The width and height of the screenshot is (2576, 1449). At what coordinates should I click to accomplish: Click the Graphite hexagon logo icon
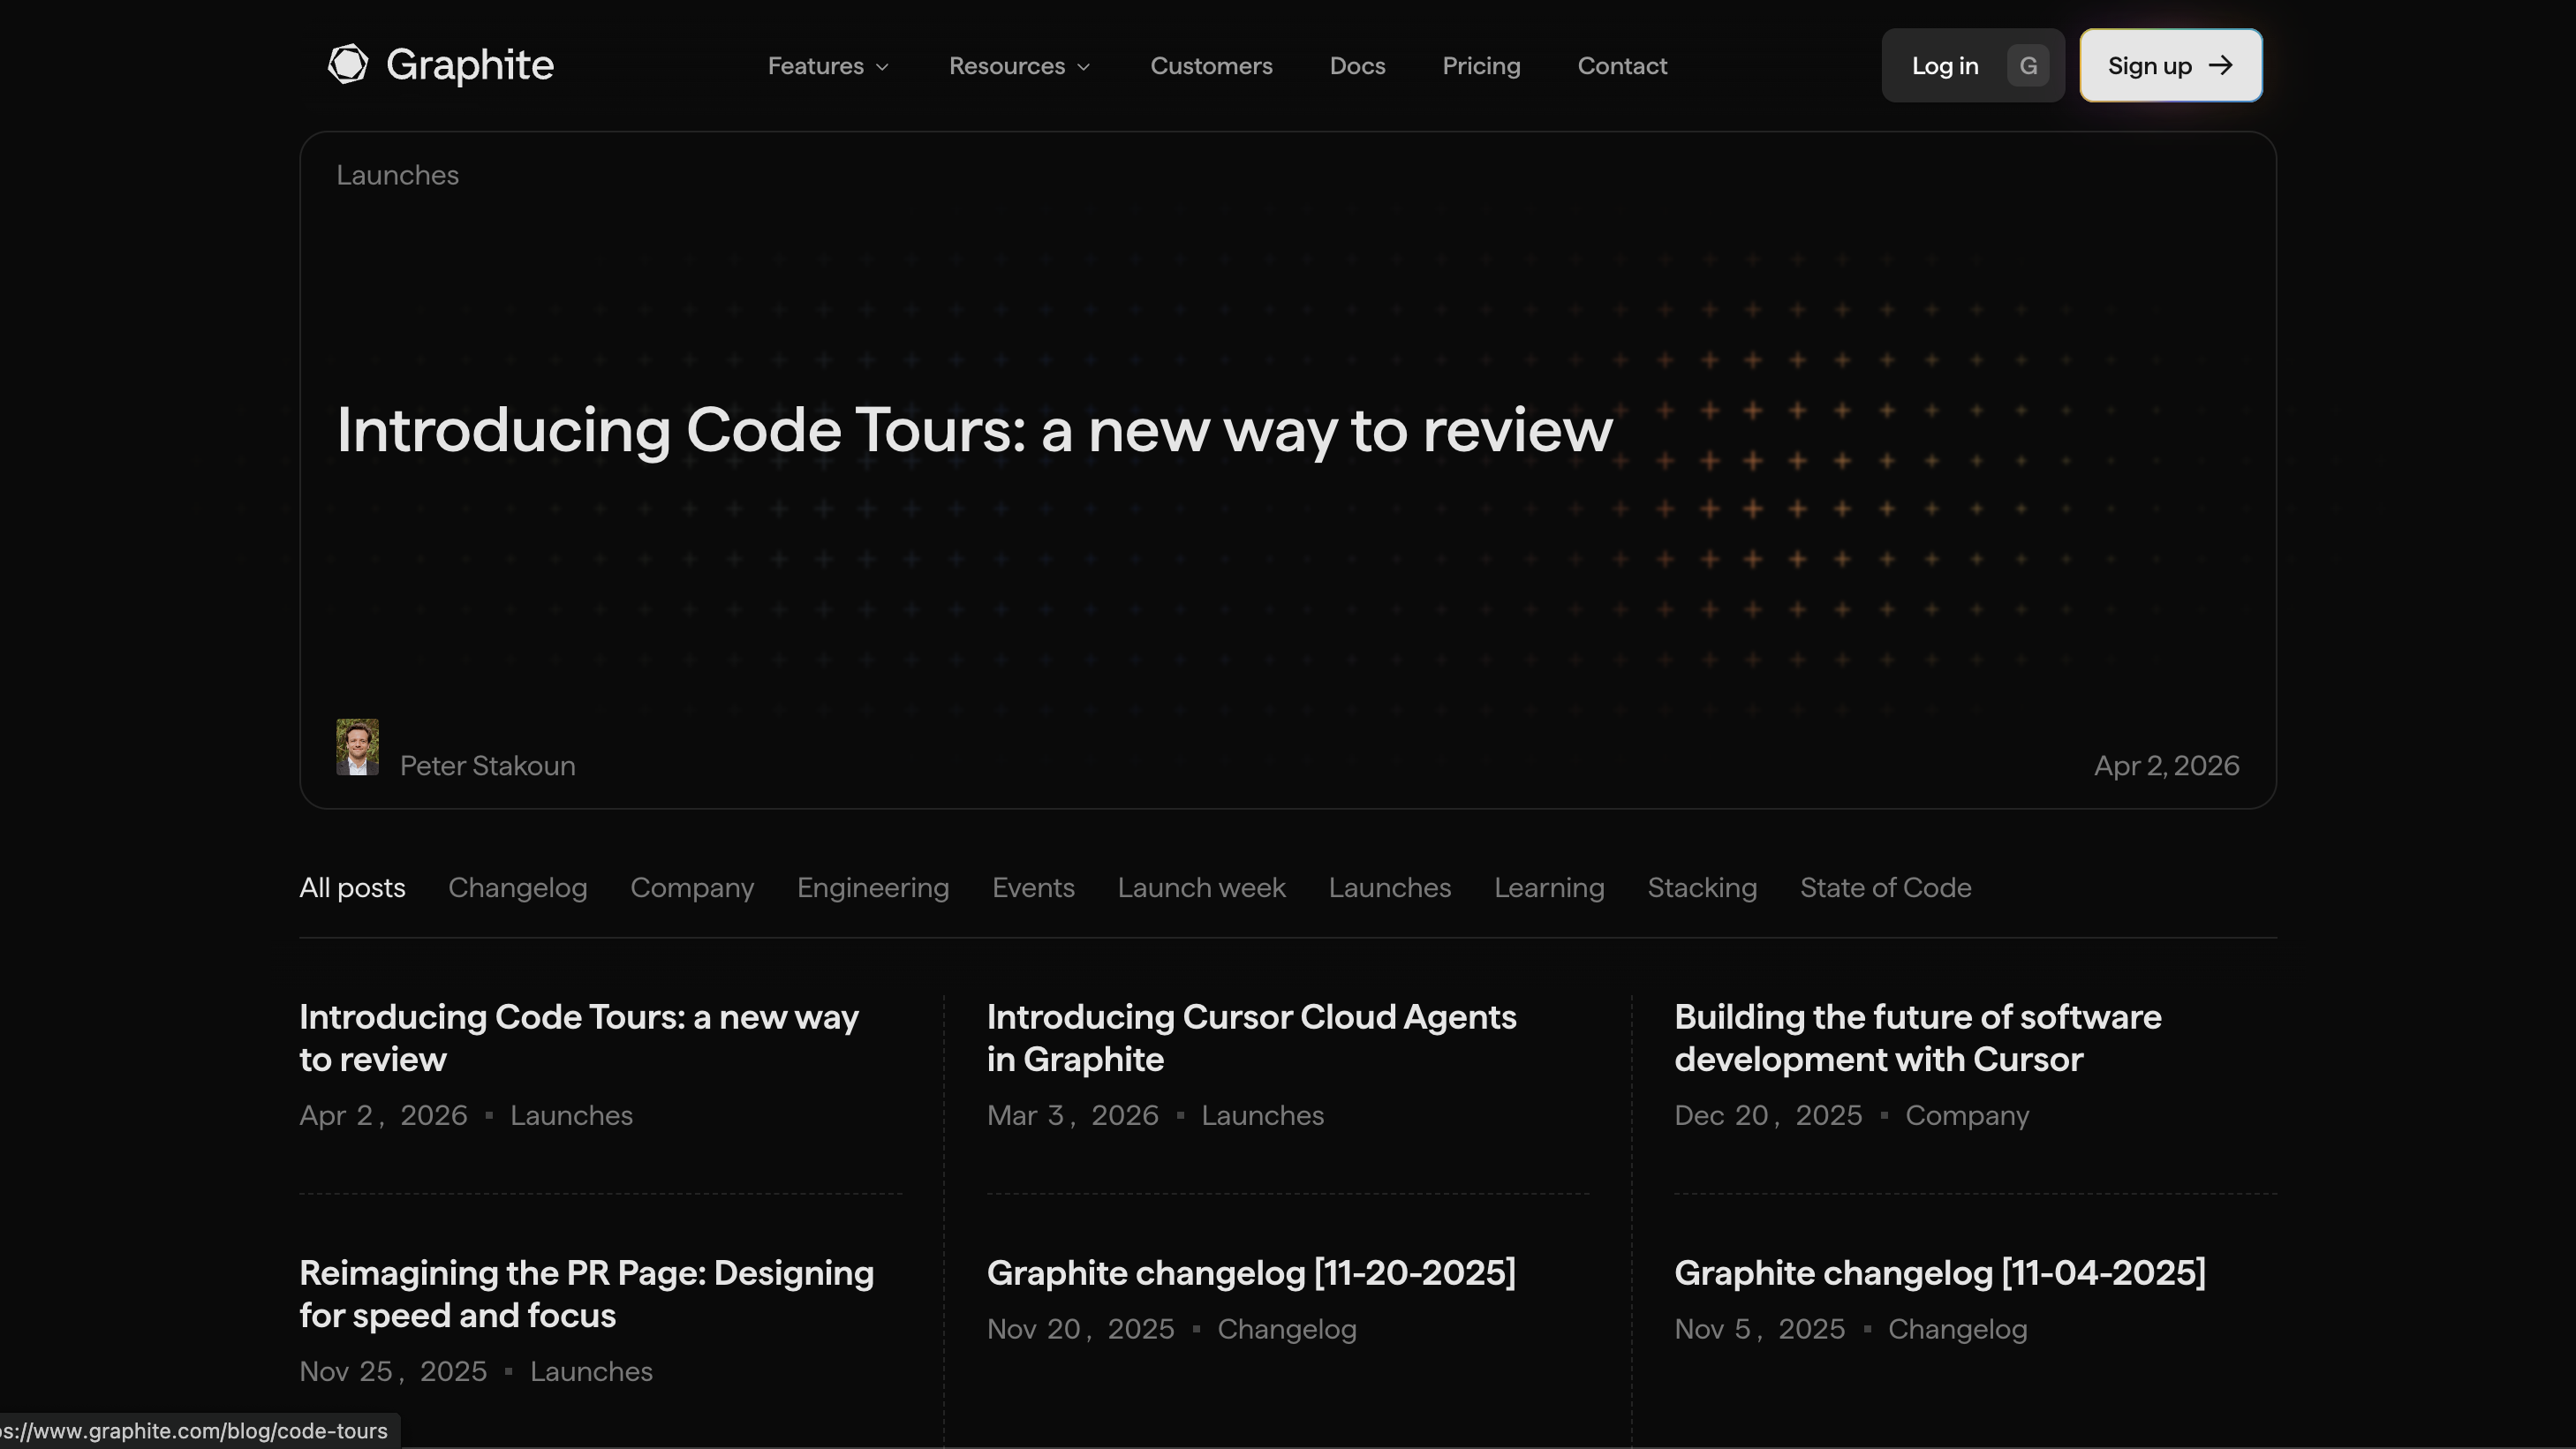coord(348,64)
